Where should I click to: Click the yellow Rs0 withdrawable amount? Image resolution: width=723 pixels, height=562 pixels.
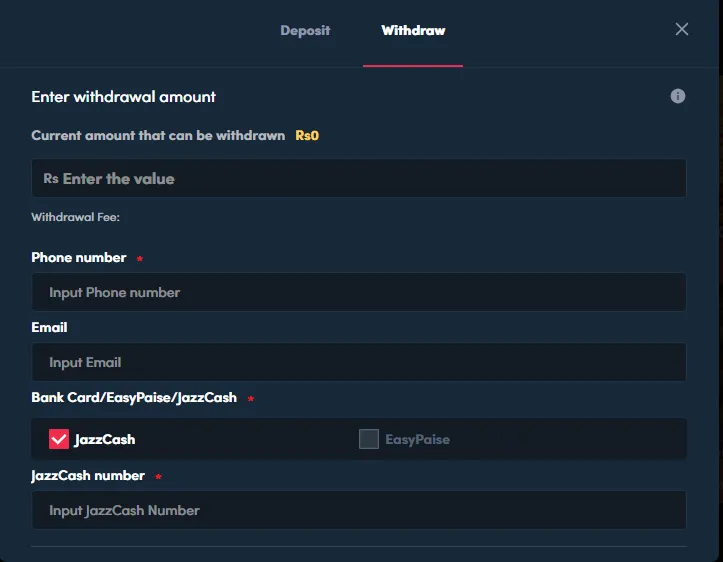pos(307,135)
